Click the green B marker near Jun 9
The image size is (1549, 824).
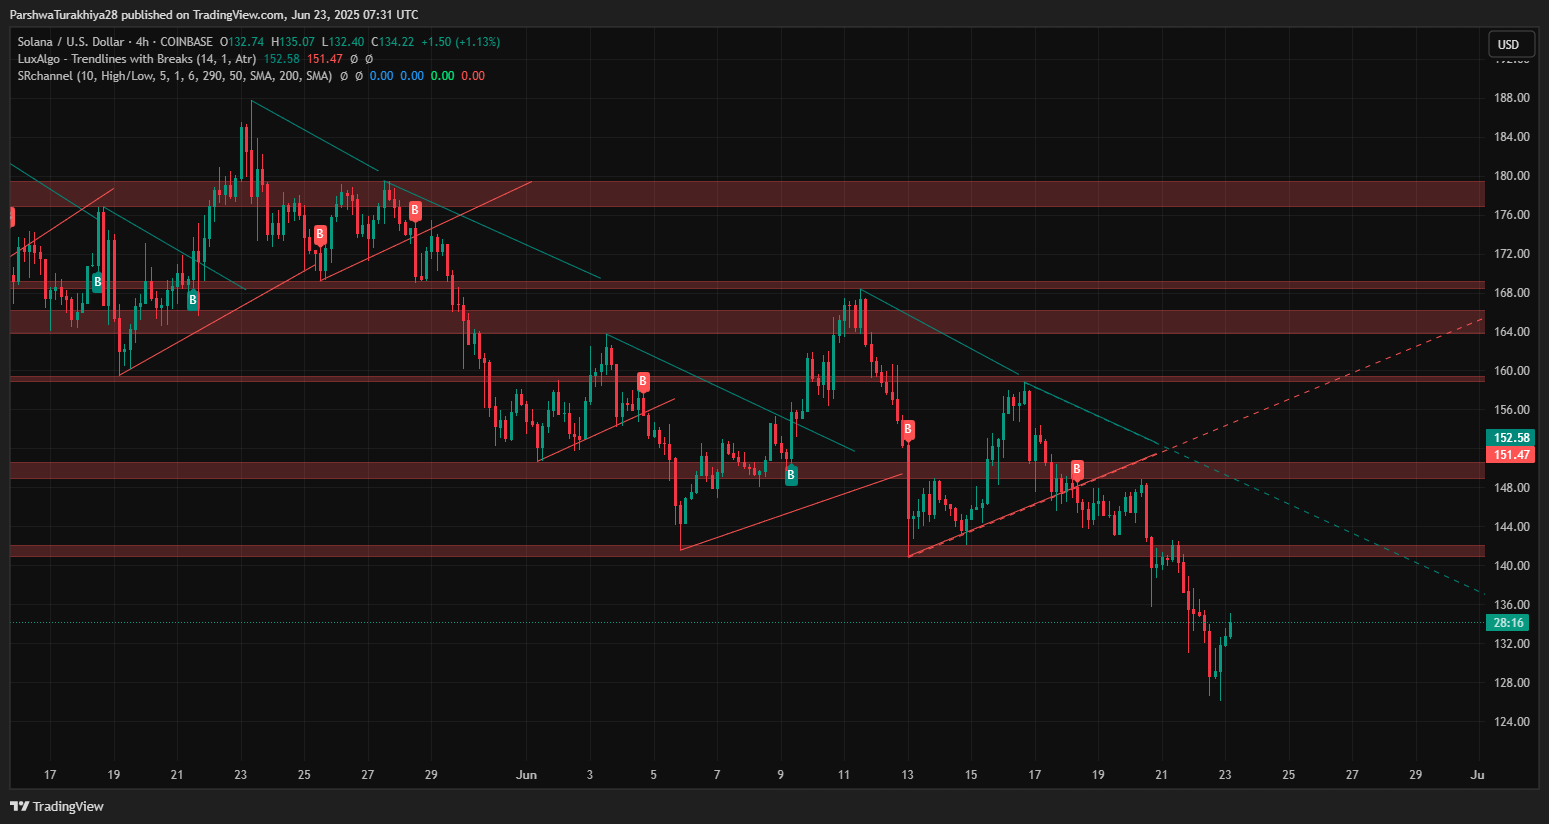click(x=791, y=475)
